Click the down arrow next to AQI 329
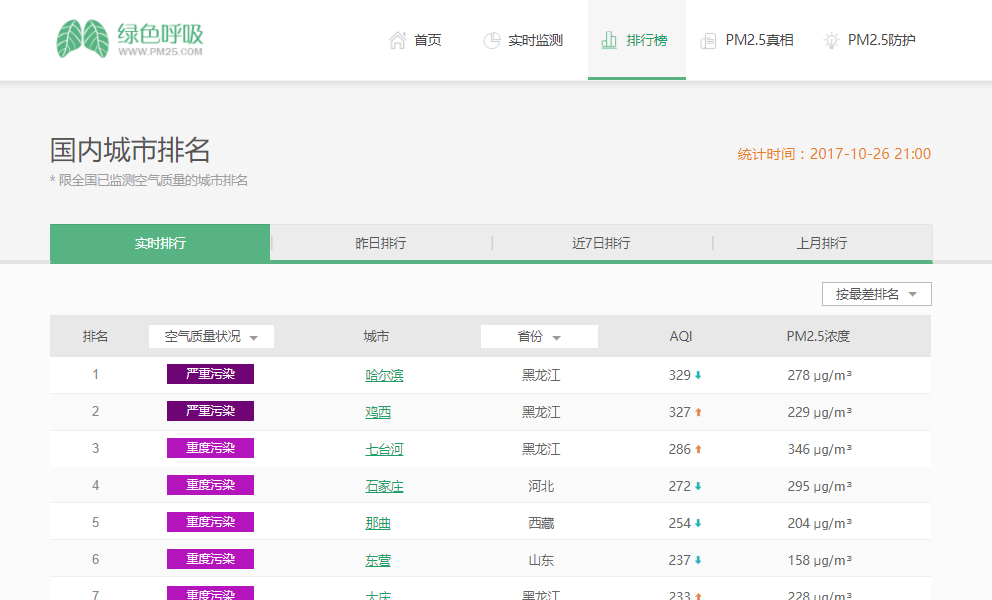 point(698,375)
